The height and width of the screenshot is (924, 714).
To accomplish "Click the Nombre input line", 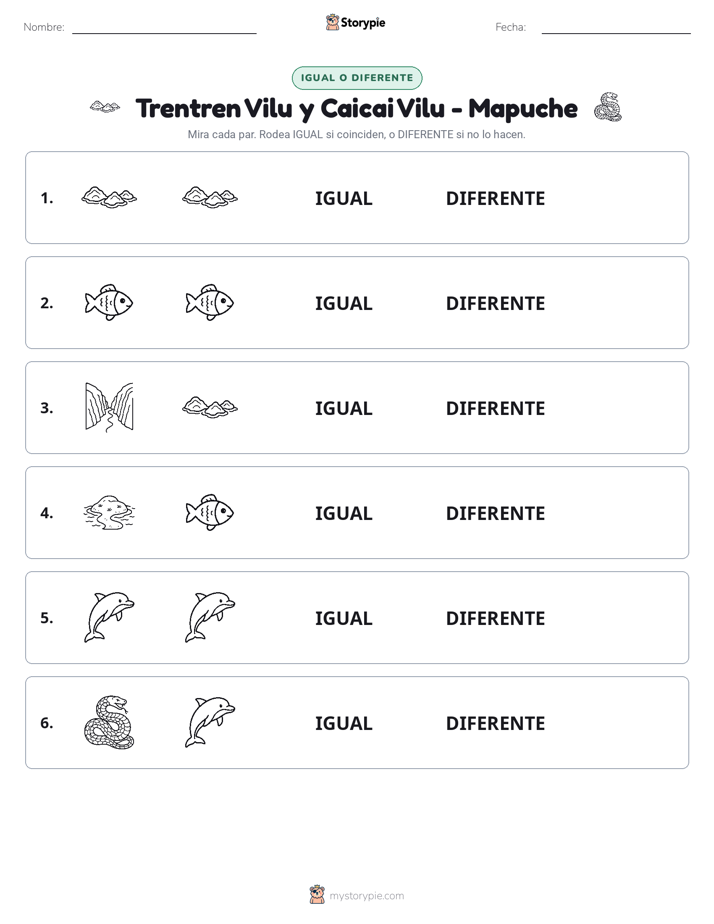I will click(164, 27).
